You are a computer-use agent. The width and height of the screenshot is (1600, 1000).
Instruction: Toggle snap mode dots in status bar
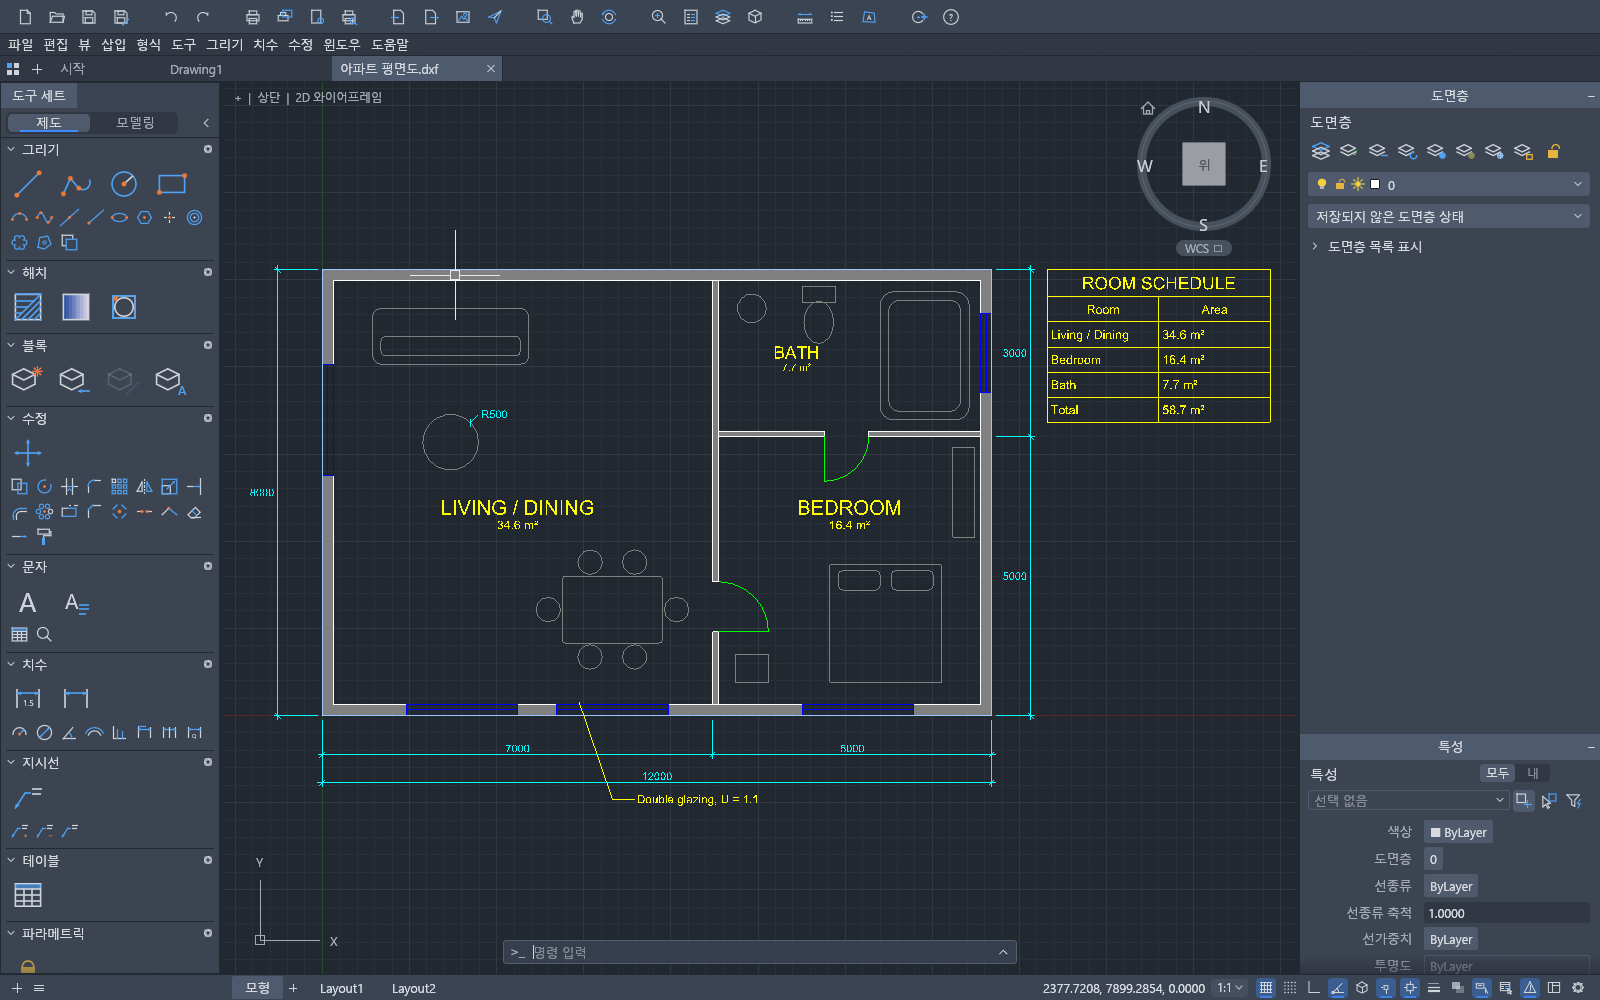click(x=1290, y=988)
